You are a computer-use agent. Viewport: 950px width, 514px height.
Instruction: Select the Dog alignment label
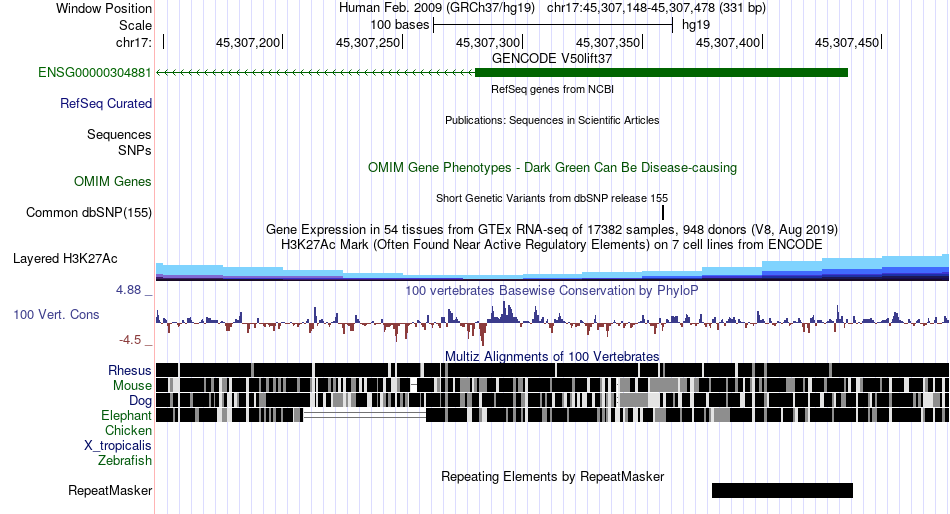(x=140, y=401)
